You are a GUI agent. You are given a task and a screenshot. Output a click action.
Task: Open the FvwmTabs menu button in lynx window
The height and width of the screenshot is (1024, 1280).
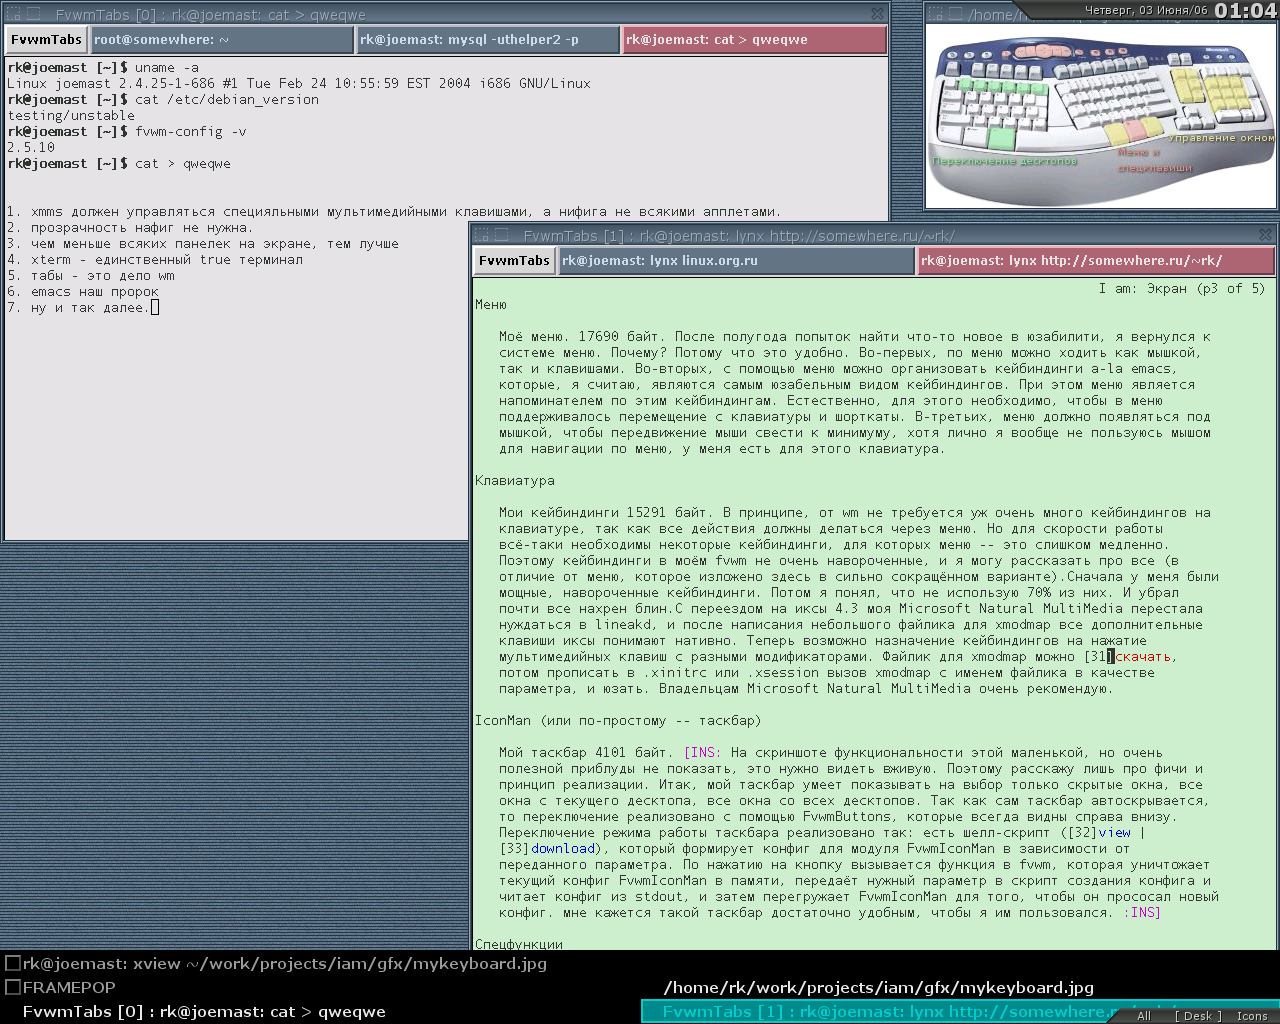coord(514,261)
